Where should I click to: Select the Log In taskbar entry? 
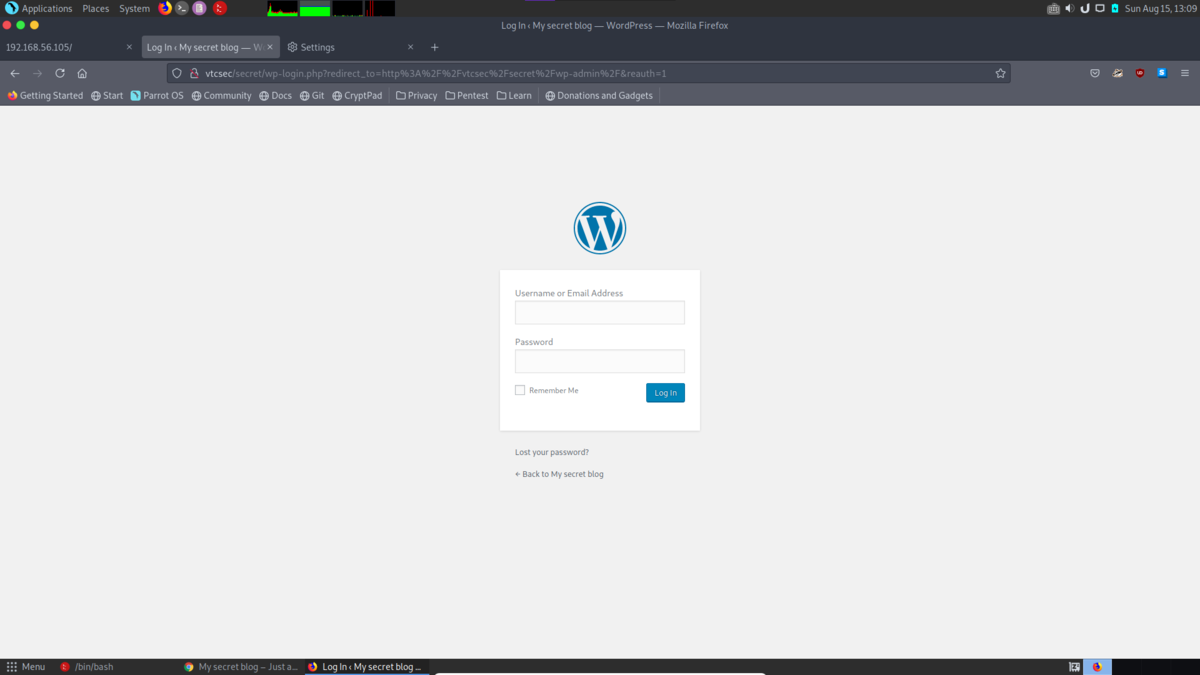pyautogui.click(x=365, y=667)
